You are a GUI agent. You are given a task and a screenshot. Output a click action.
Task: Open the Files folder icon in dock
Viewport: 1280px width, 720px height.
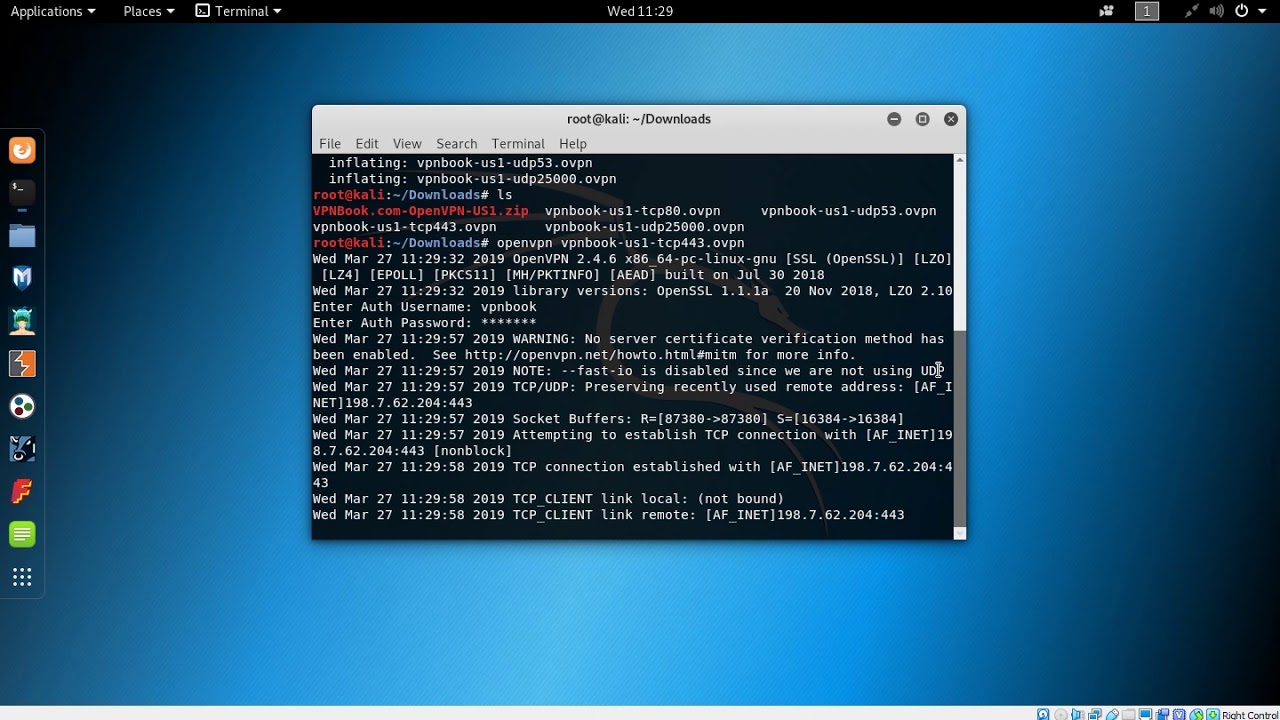click(x=22, y=236)
